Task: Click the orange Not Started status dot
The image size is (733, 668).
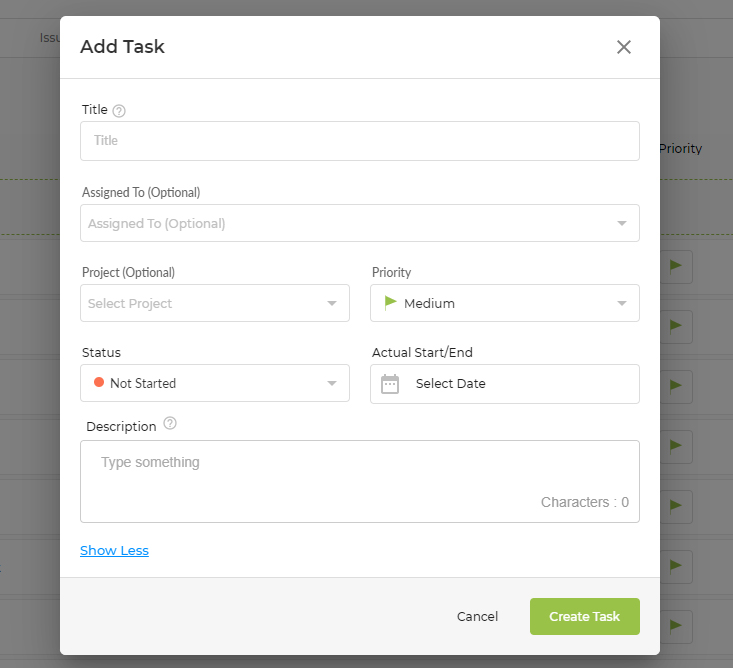Action: 99,382
